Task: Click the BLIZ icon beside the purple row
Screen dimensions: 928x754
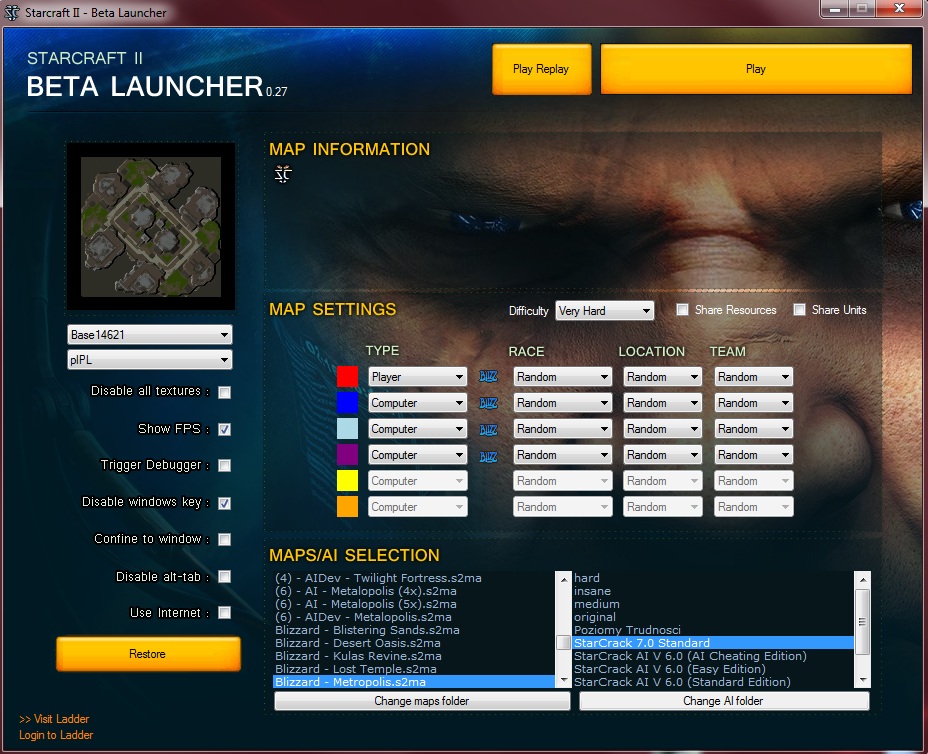Action: click(x=488, y=456)
